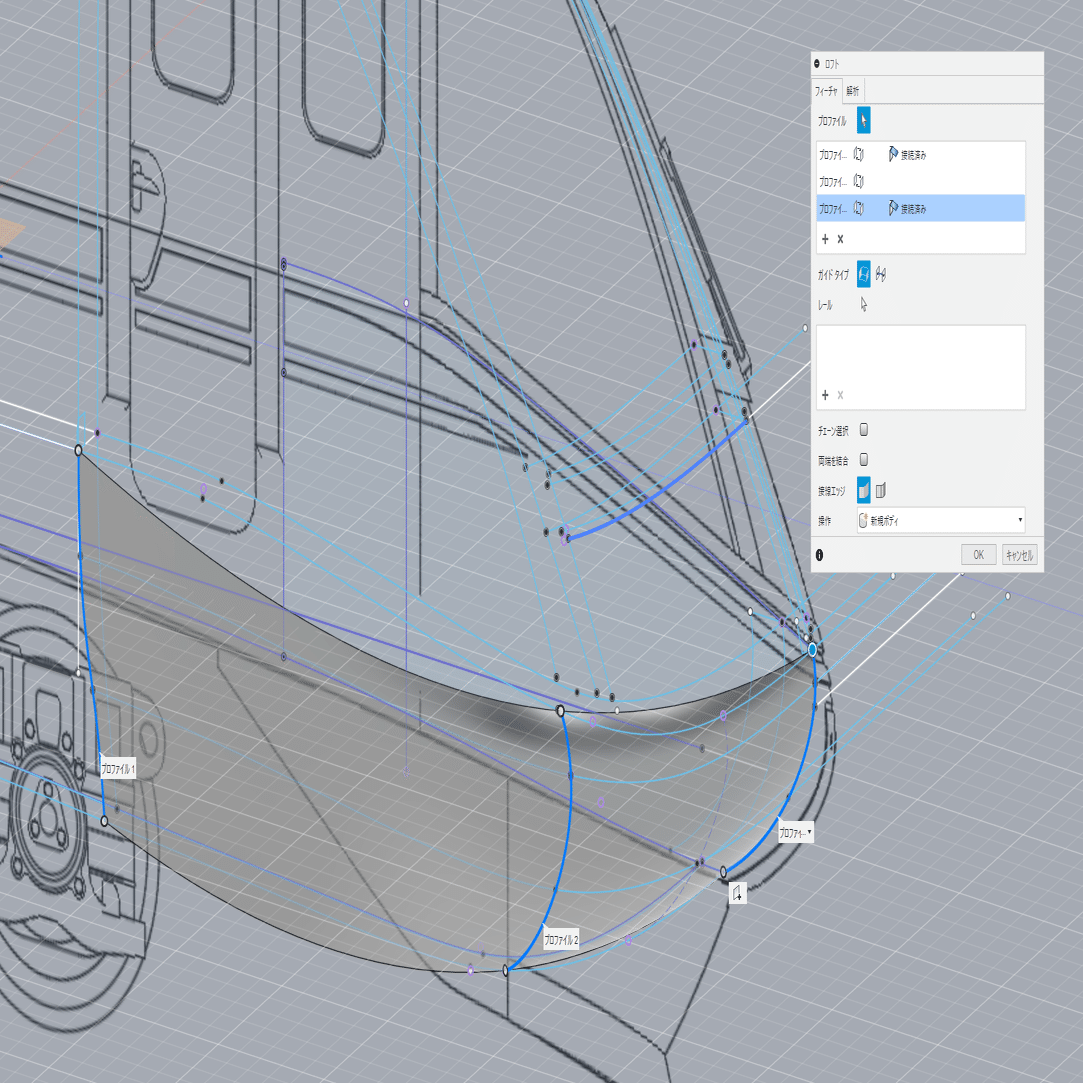Image resolution: width=1083 pixels, height=1083 pixels.
Task: Open the 操作 dropdown showing 新規ボディ
Action: 941,520
